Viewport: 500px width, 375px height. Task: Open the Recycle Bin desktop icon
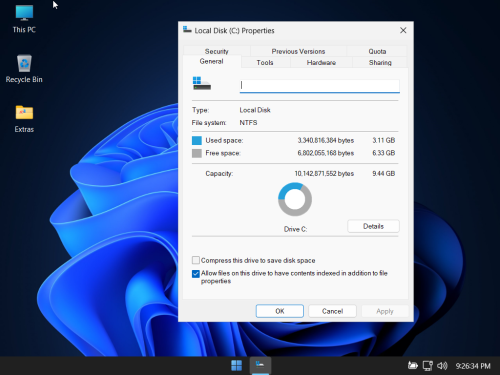[24, 69]
